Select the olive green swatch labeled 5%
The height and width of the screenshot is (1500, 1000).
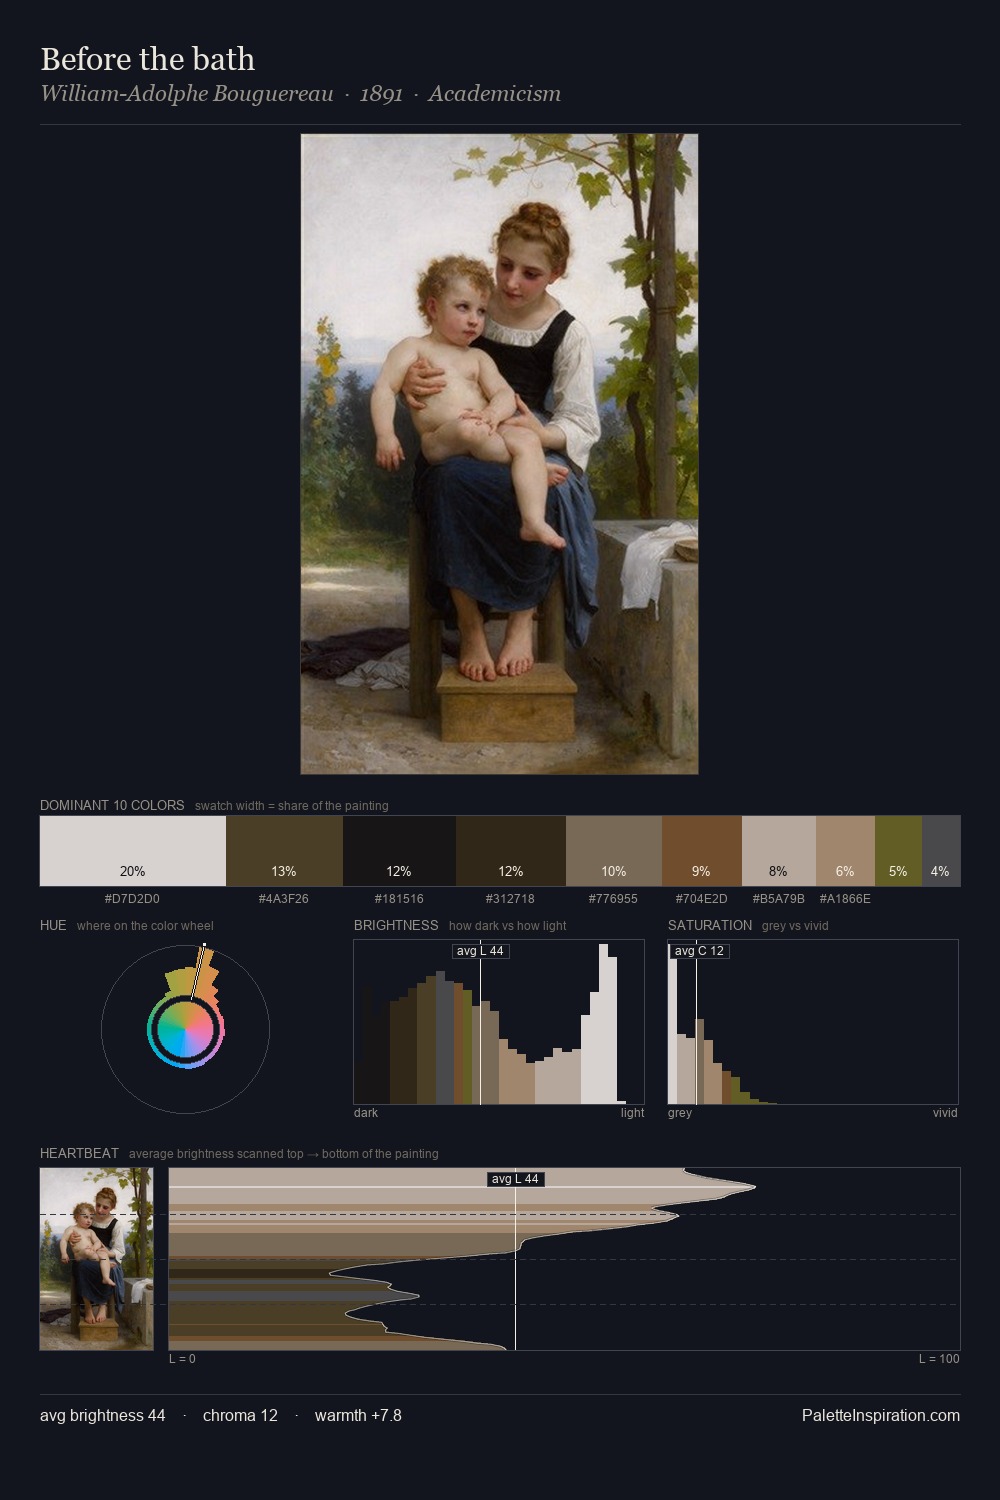pyautogui.click(x=898, y=851)
